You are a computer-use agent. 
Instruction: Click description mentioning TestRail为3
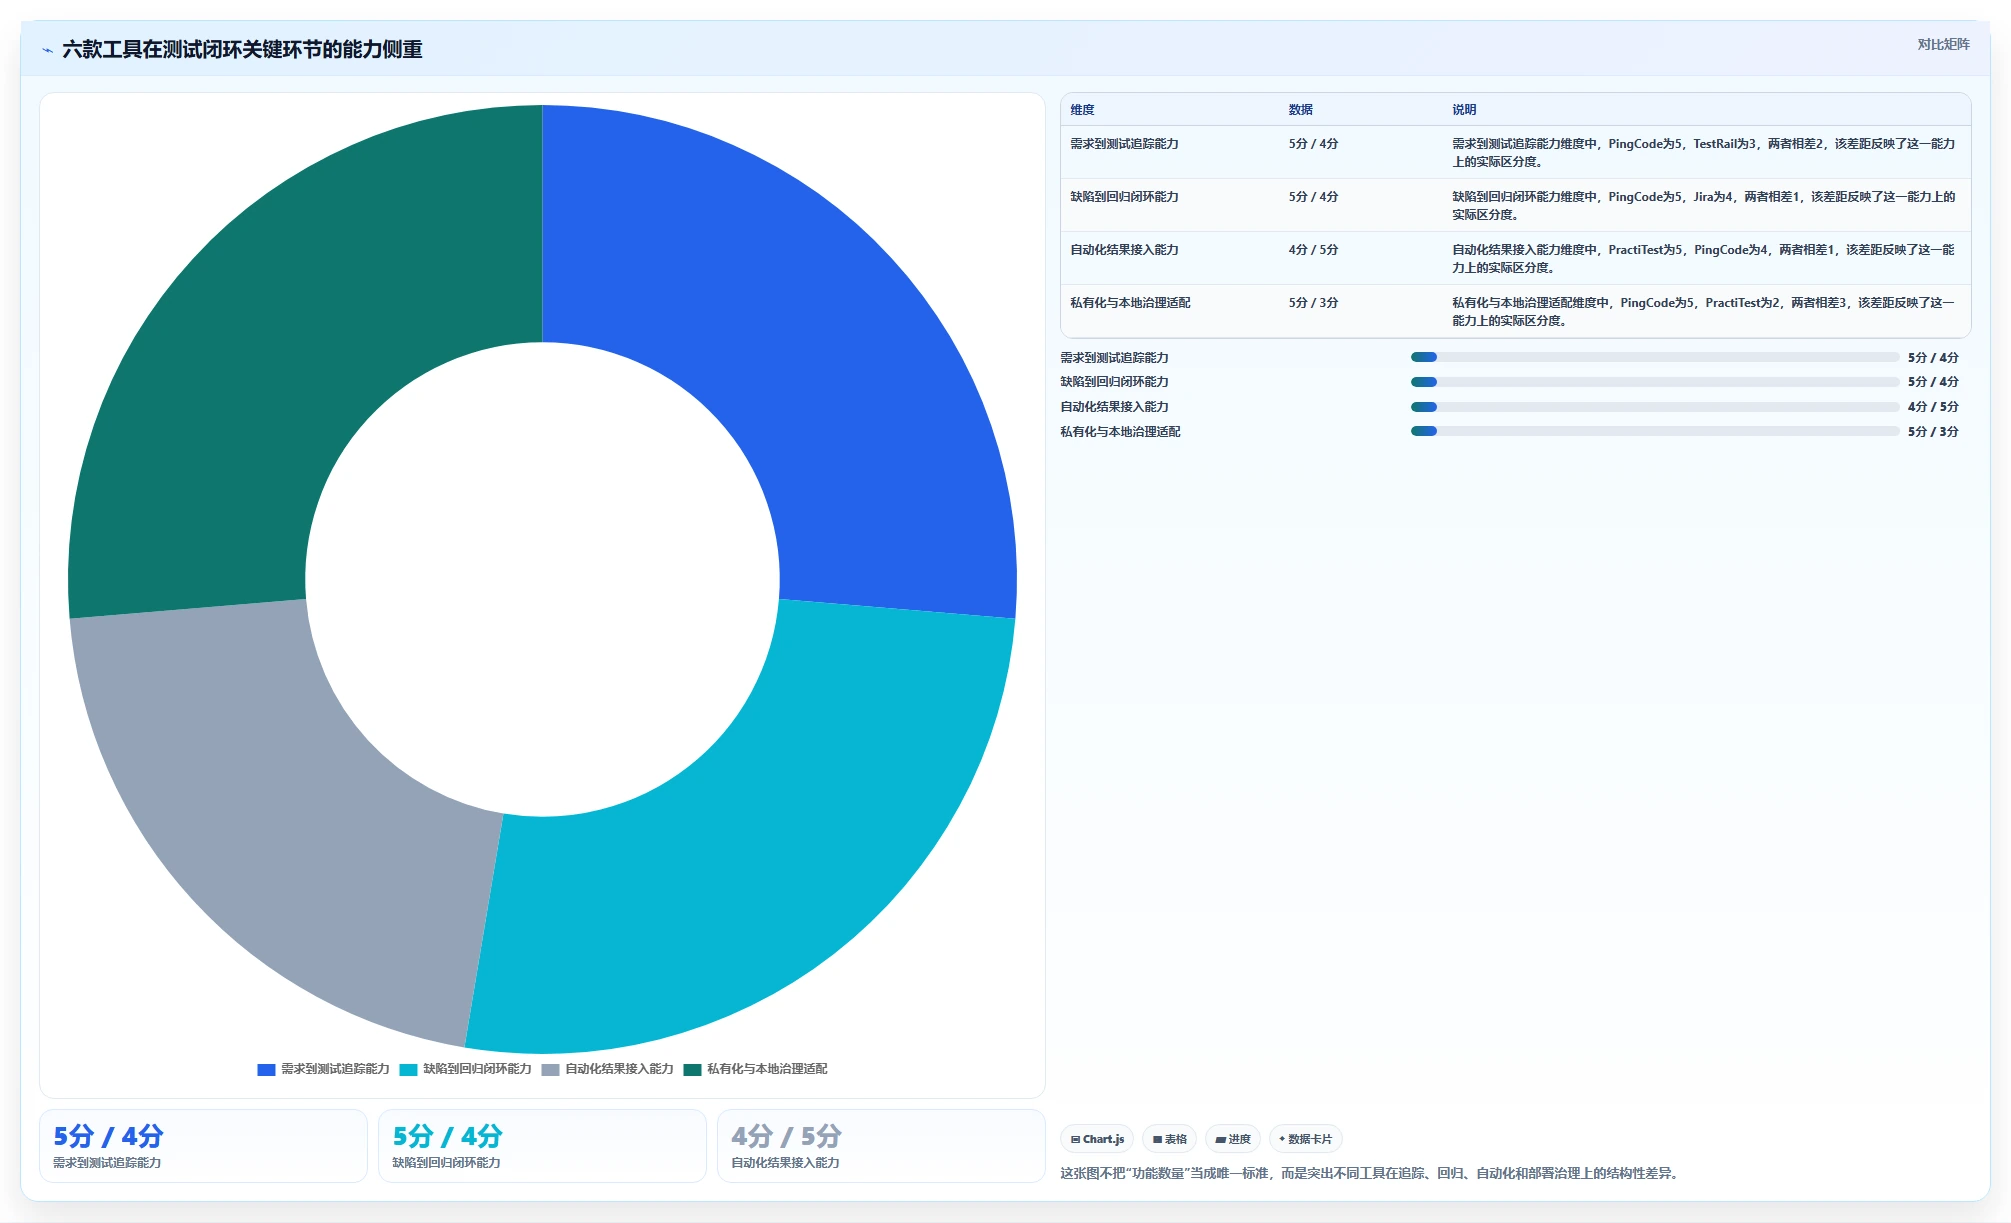point(1704,153)
